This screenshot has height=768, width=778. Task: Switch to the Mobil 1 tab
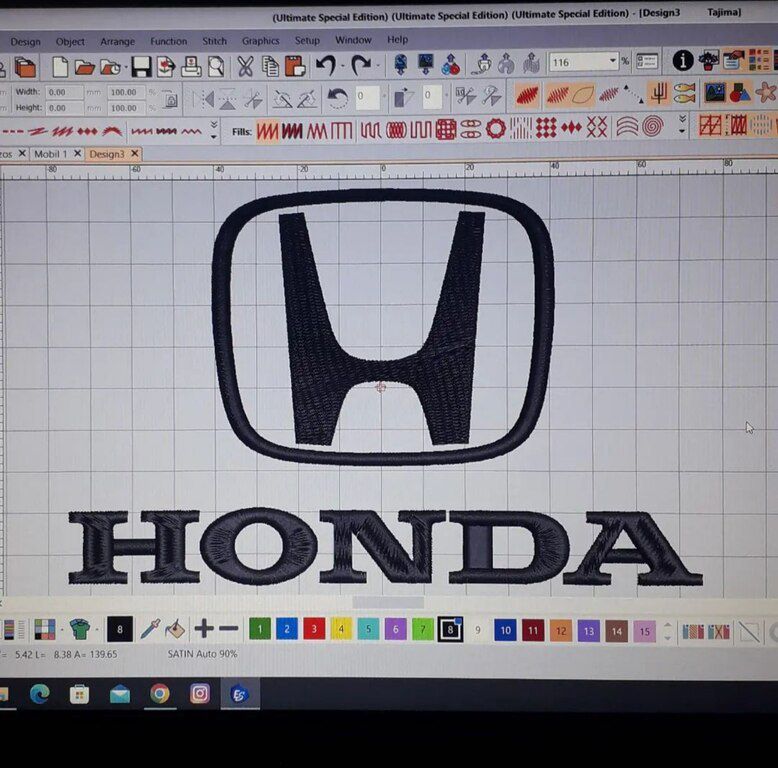coord(51,154)
